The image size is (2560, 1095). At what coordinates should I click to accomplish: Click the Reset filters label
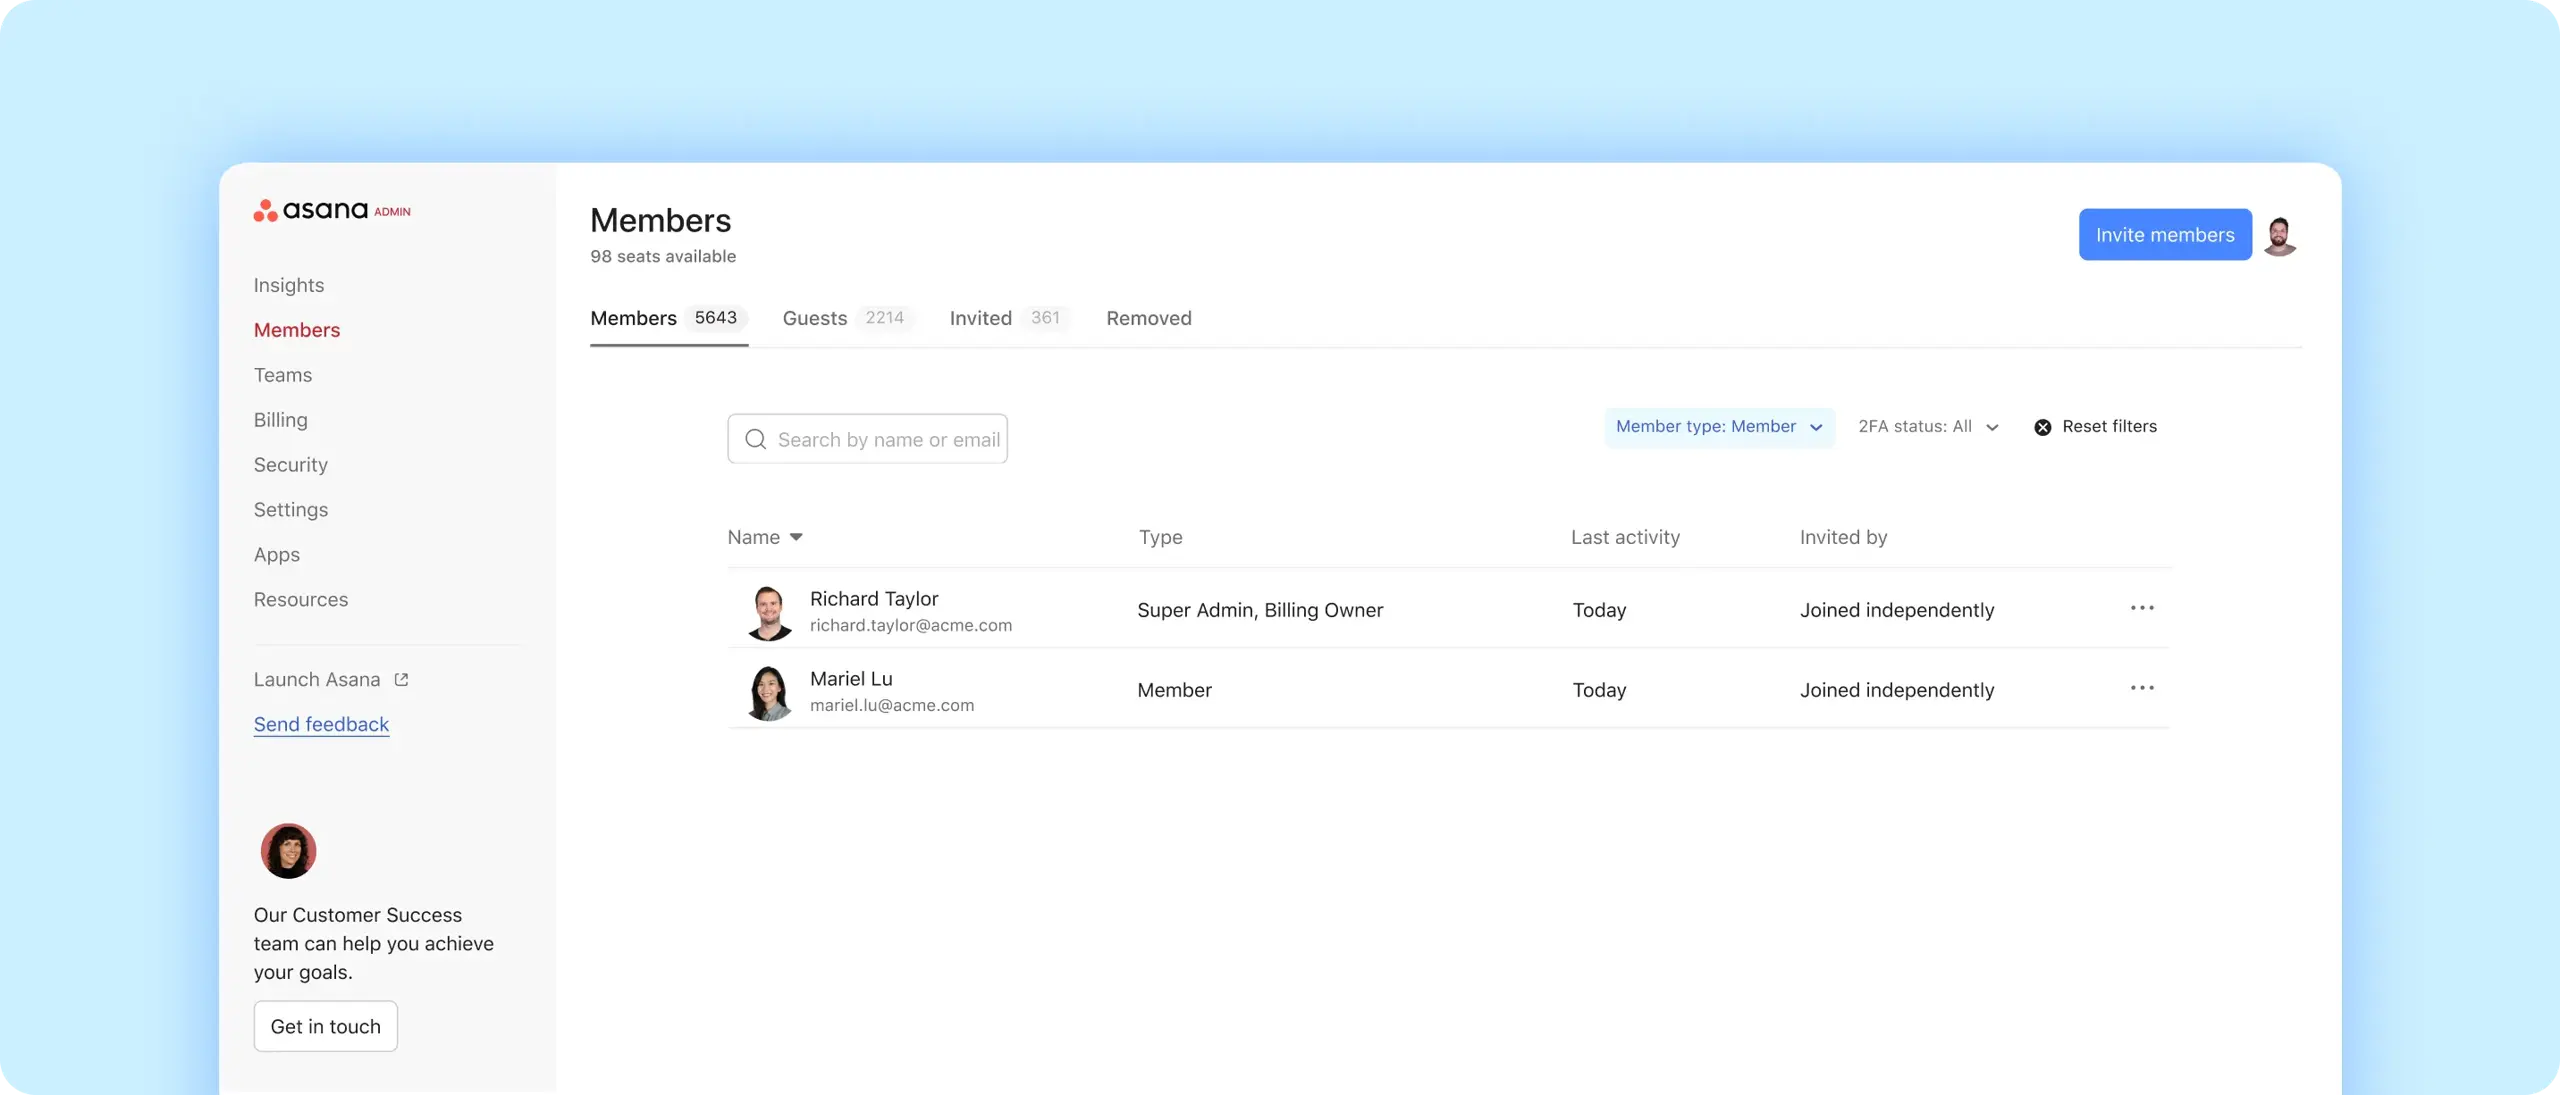click(x=2109, y=427)
